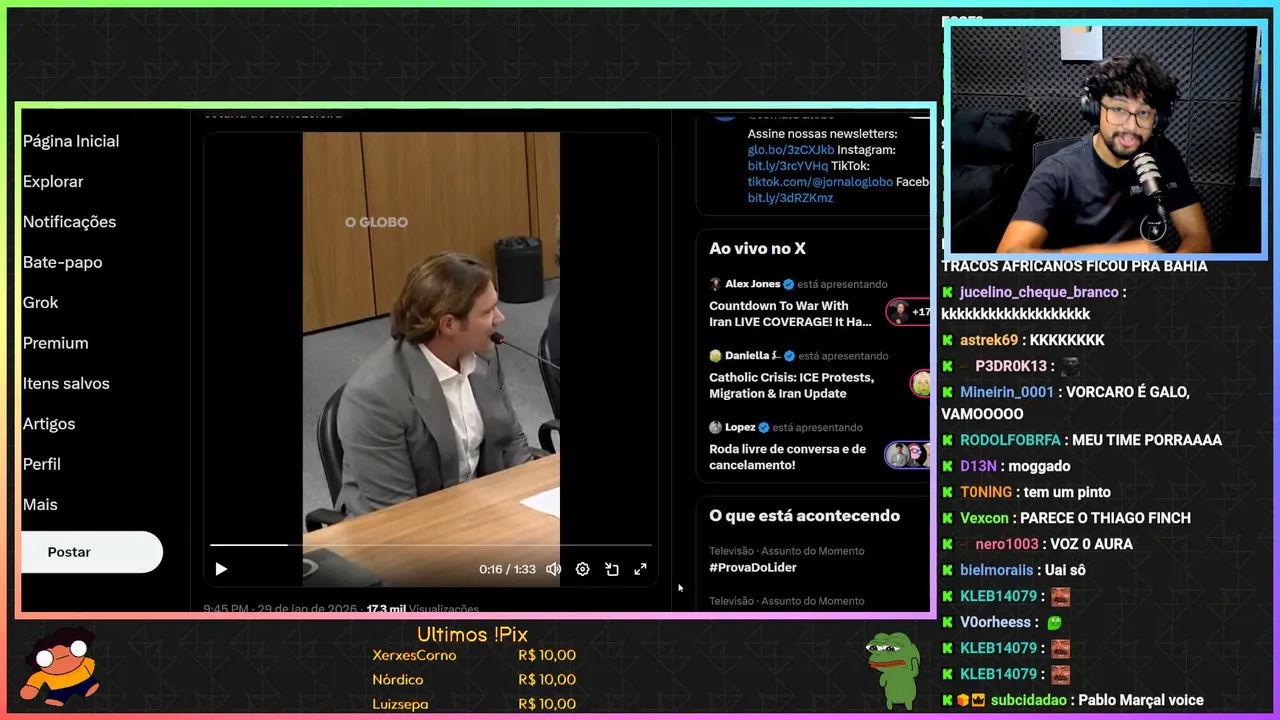Click Luizsepa in Ultimos Pix list
The image size is (1280, 720).
tap(400, 704)
